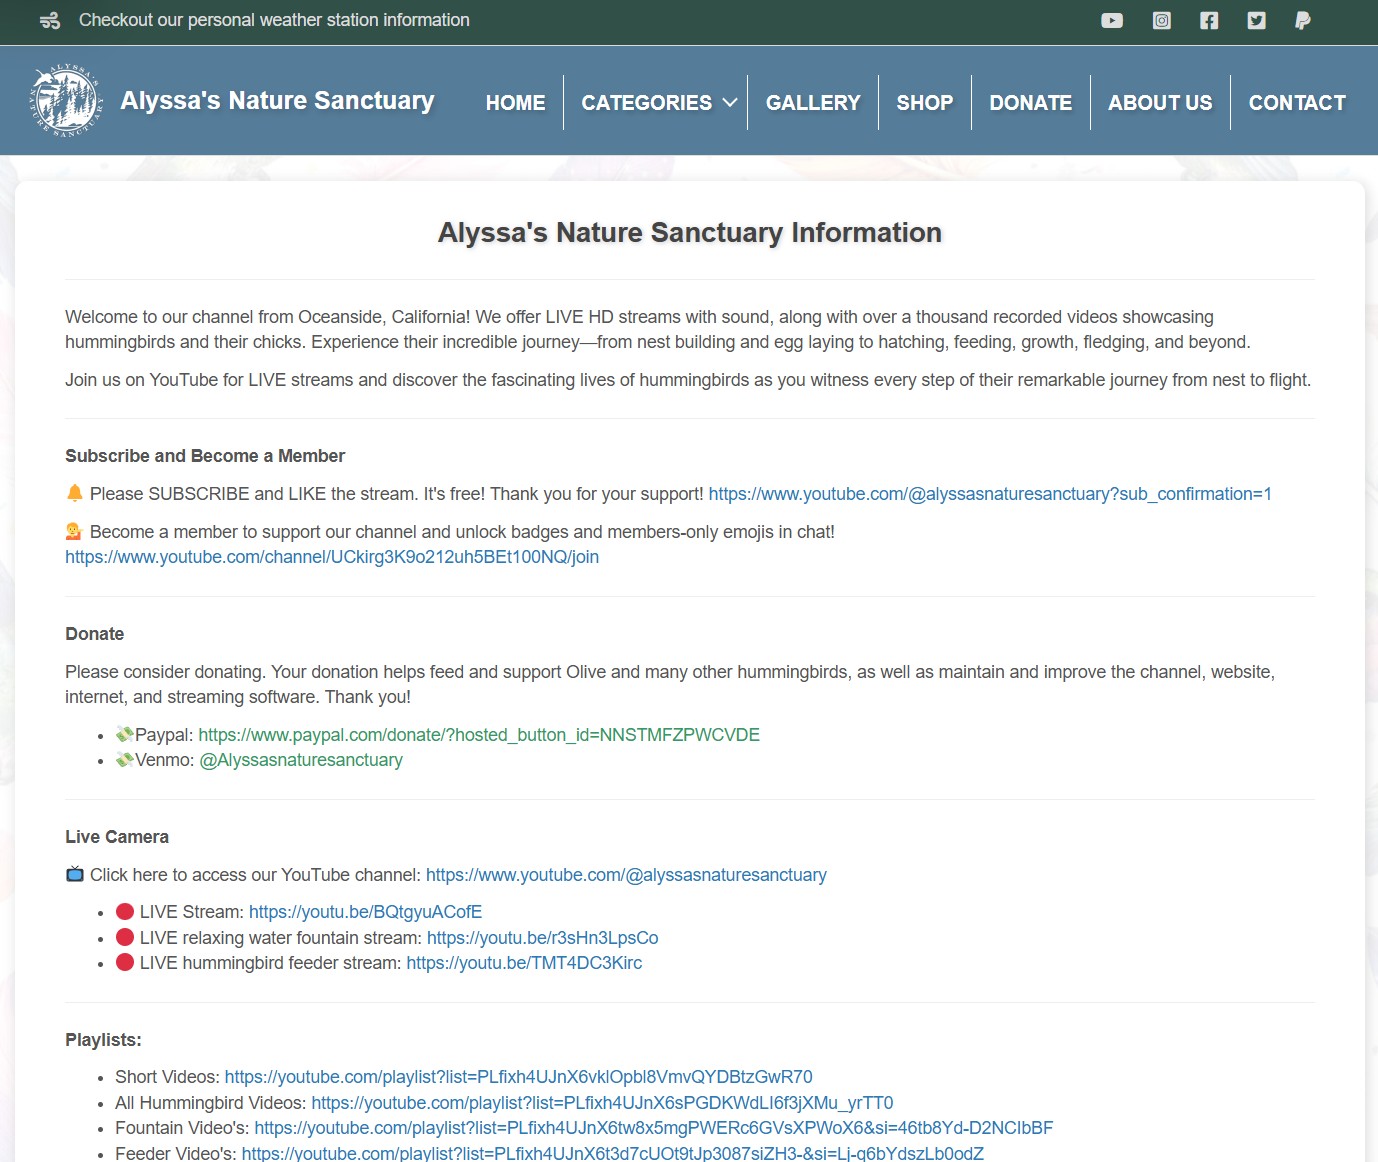Expand the Categories dropdown chevron
1378x1162 pixels.
point(730,103)
